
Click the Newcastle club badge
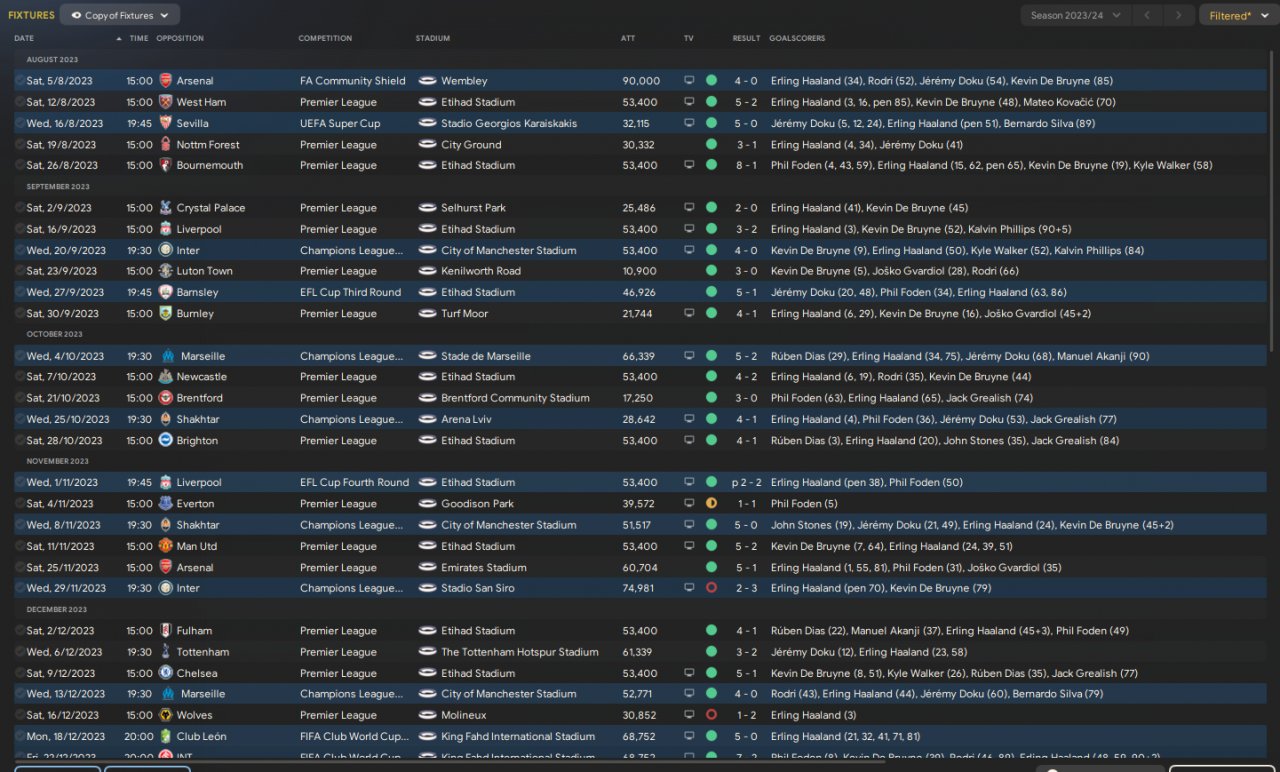(x=166, y=377)
